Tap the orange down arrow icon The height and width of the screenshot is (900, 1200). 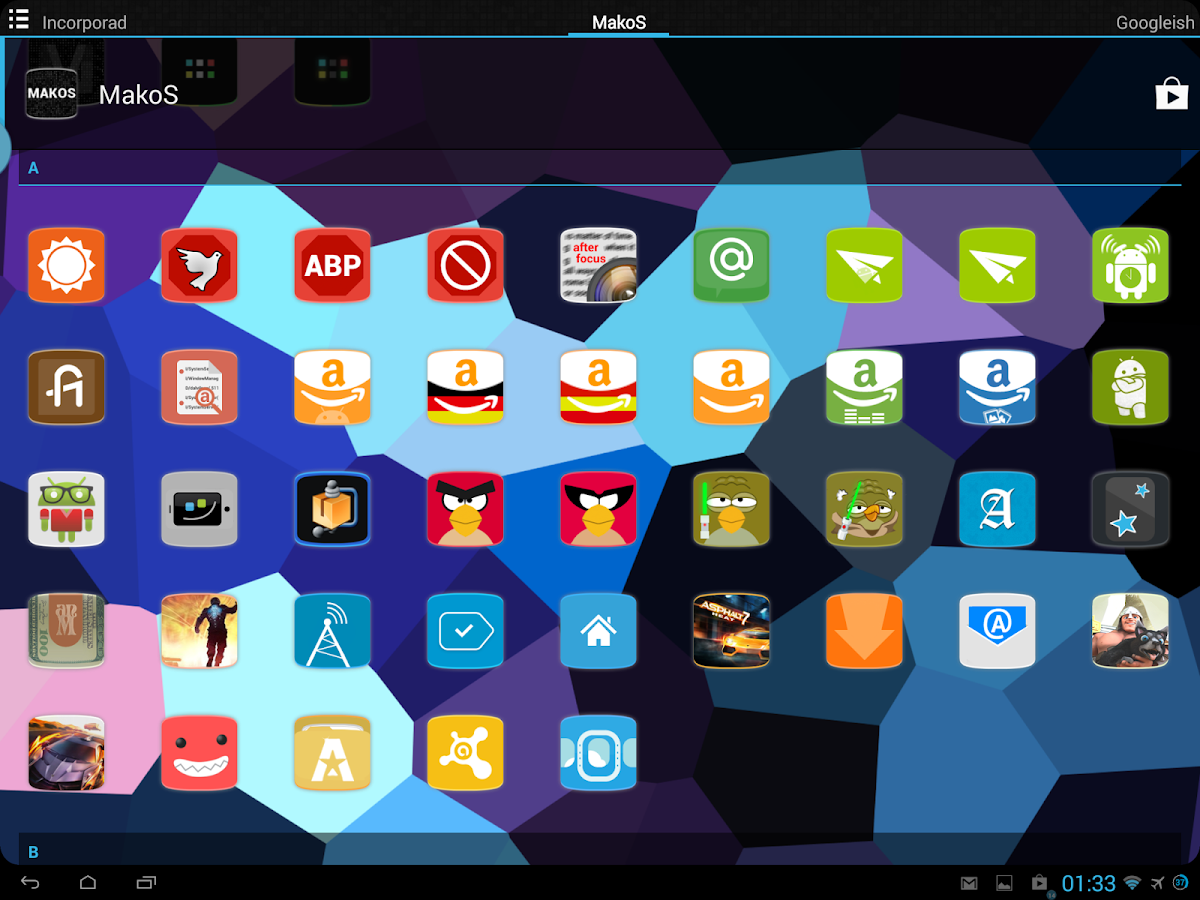(864, 631)
